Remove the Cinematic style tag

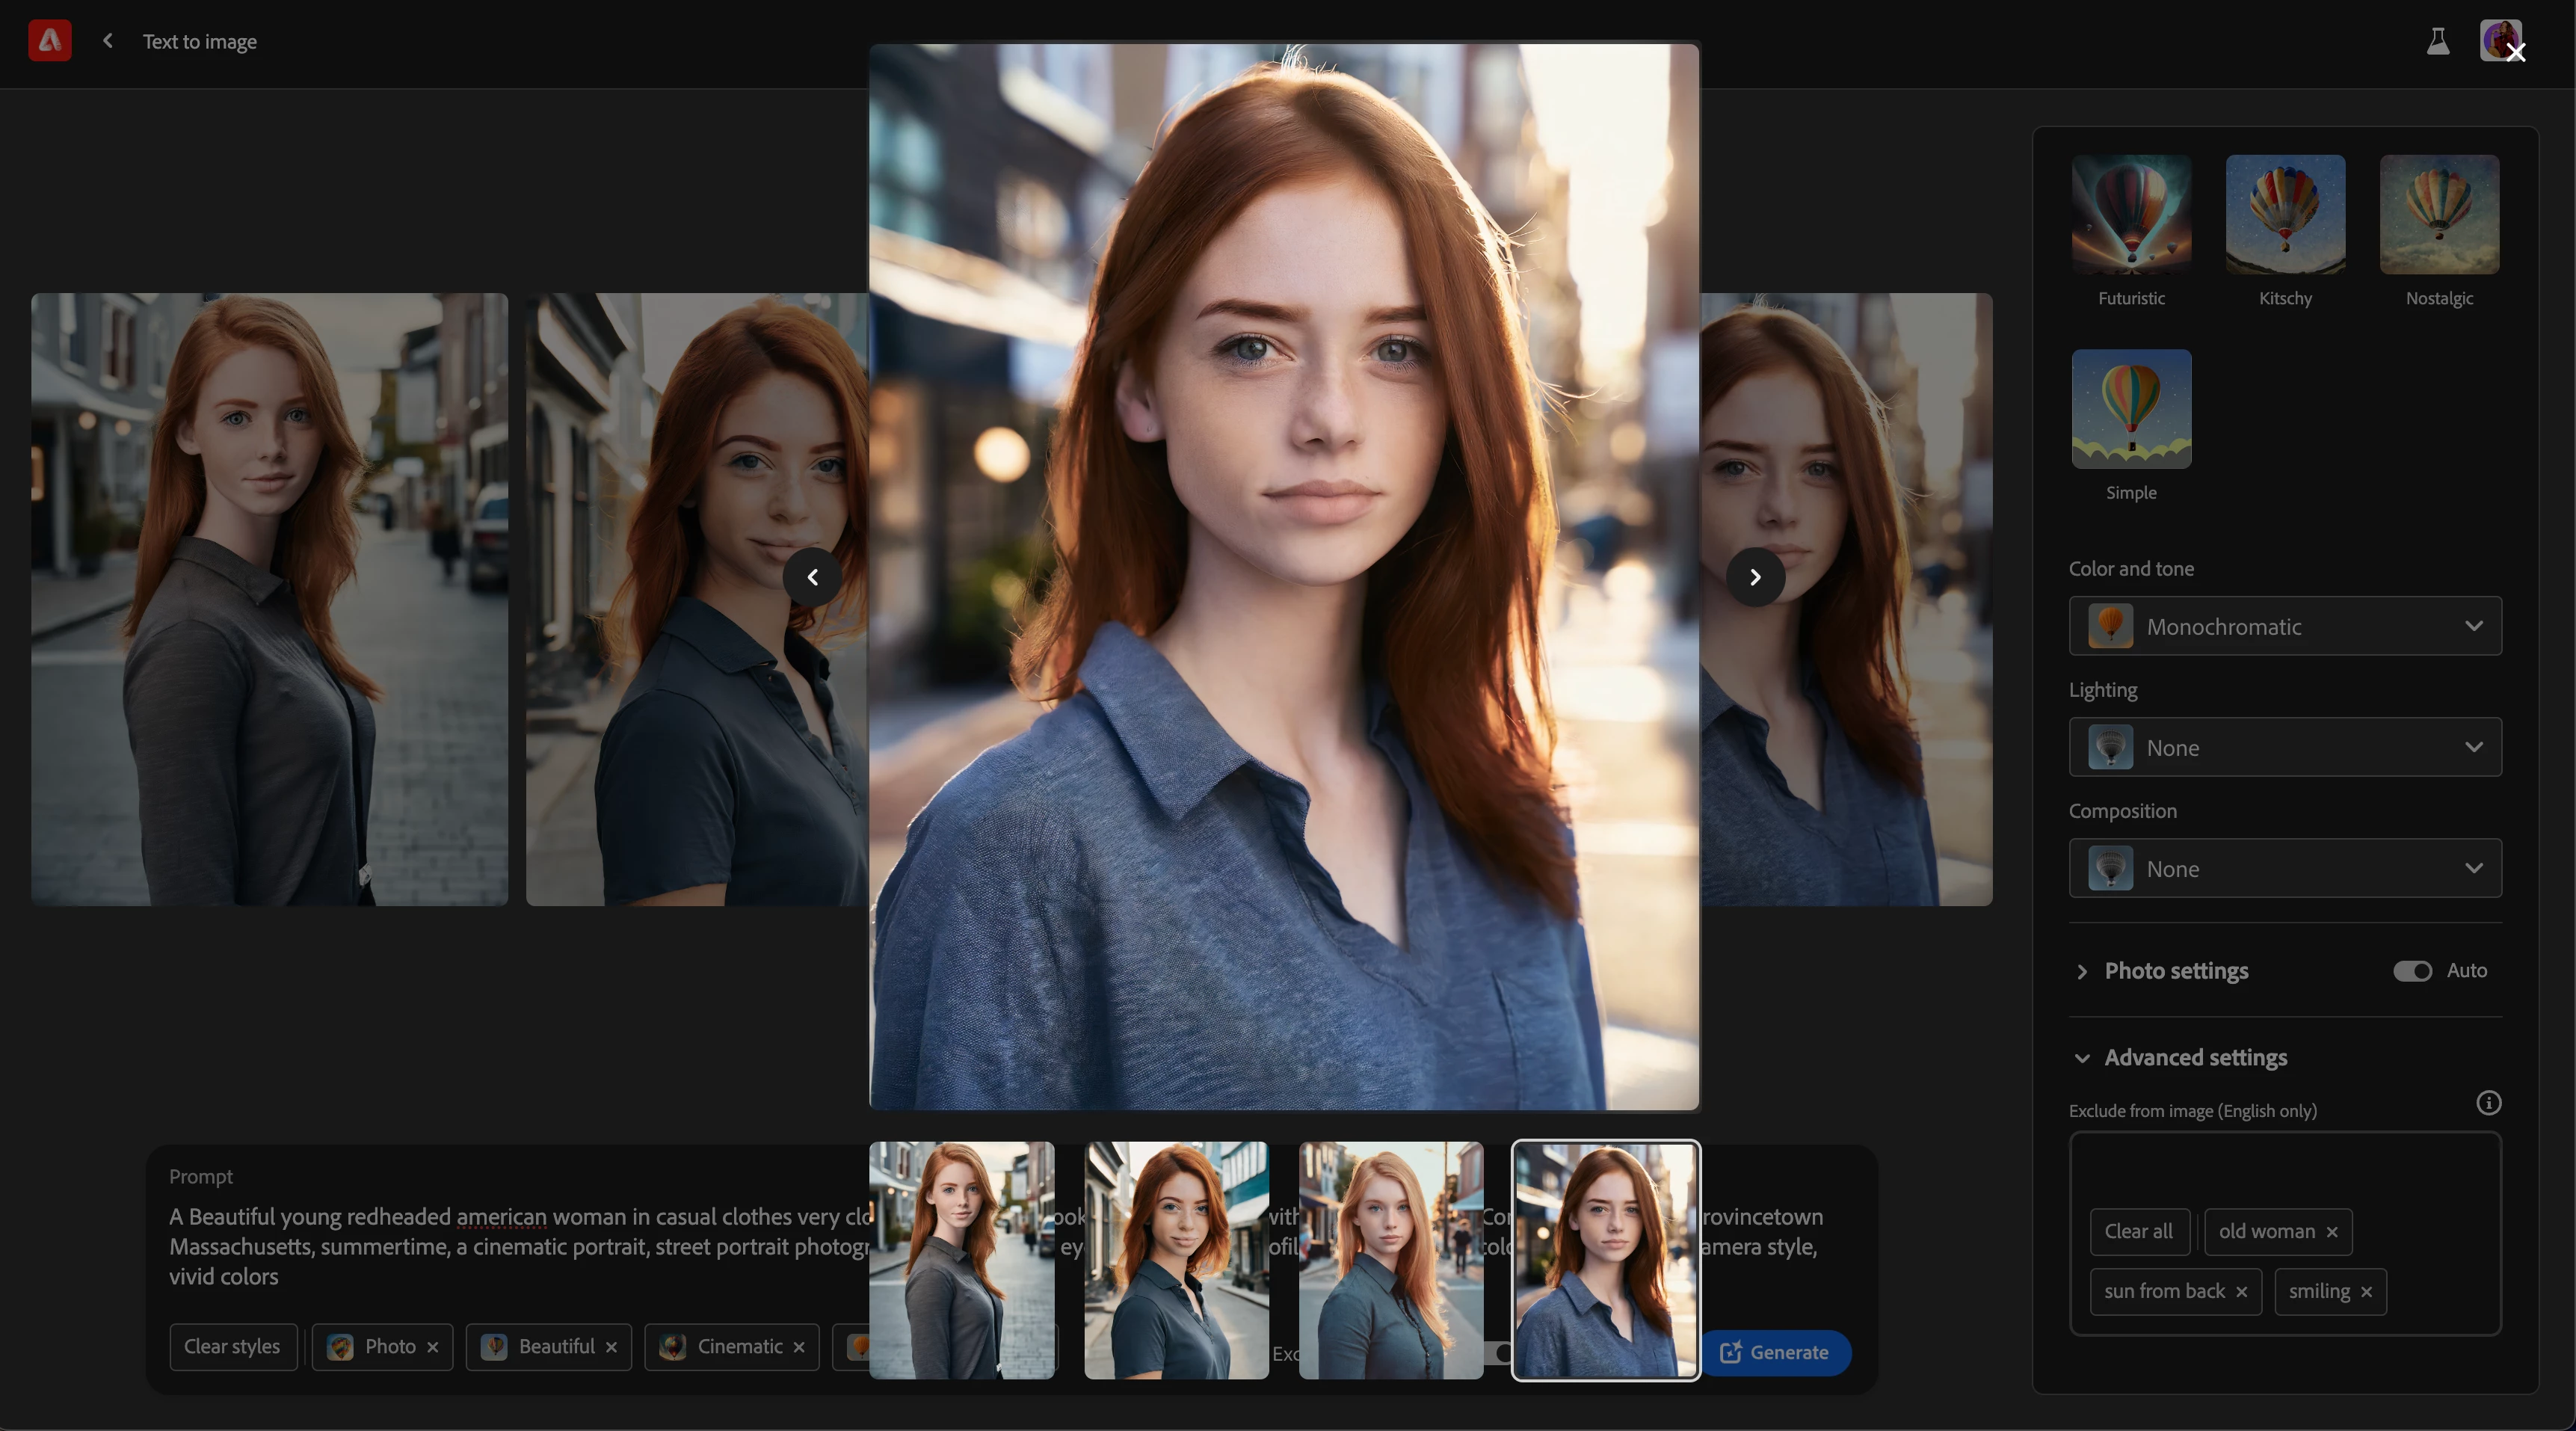tap(799, 1347)
